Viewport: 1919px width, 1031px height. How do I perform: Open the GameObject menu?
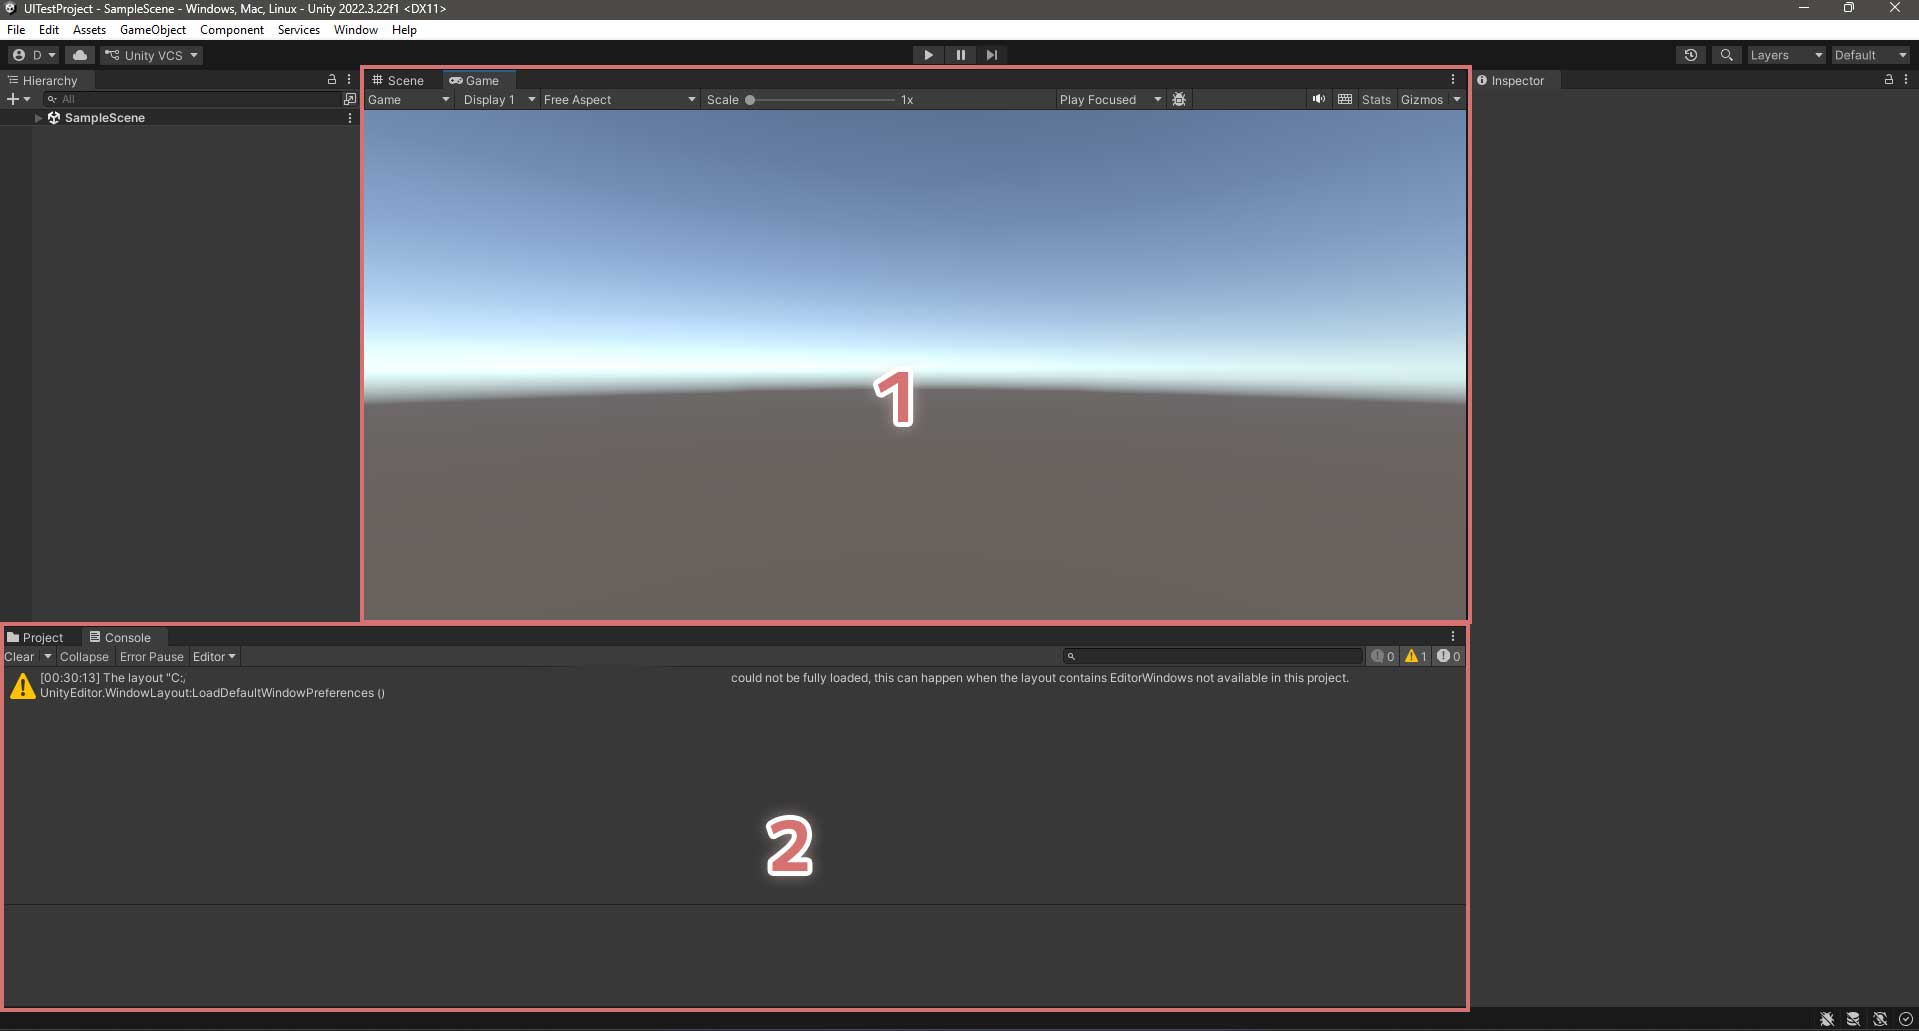click(153, 30)
